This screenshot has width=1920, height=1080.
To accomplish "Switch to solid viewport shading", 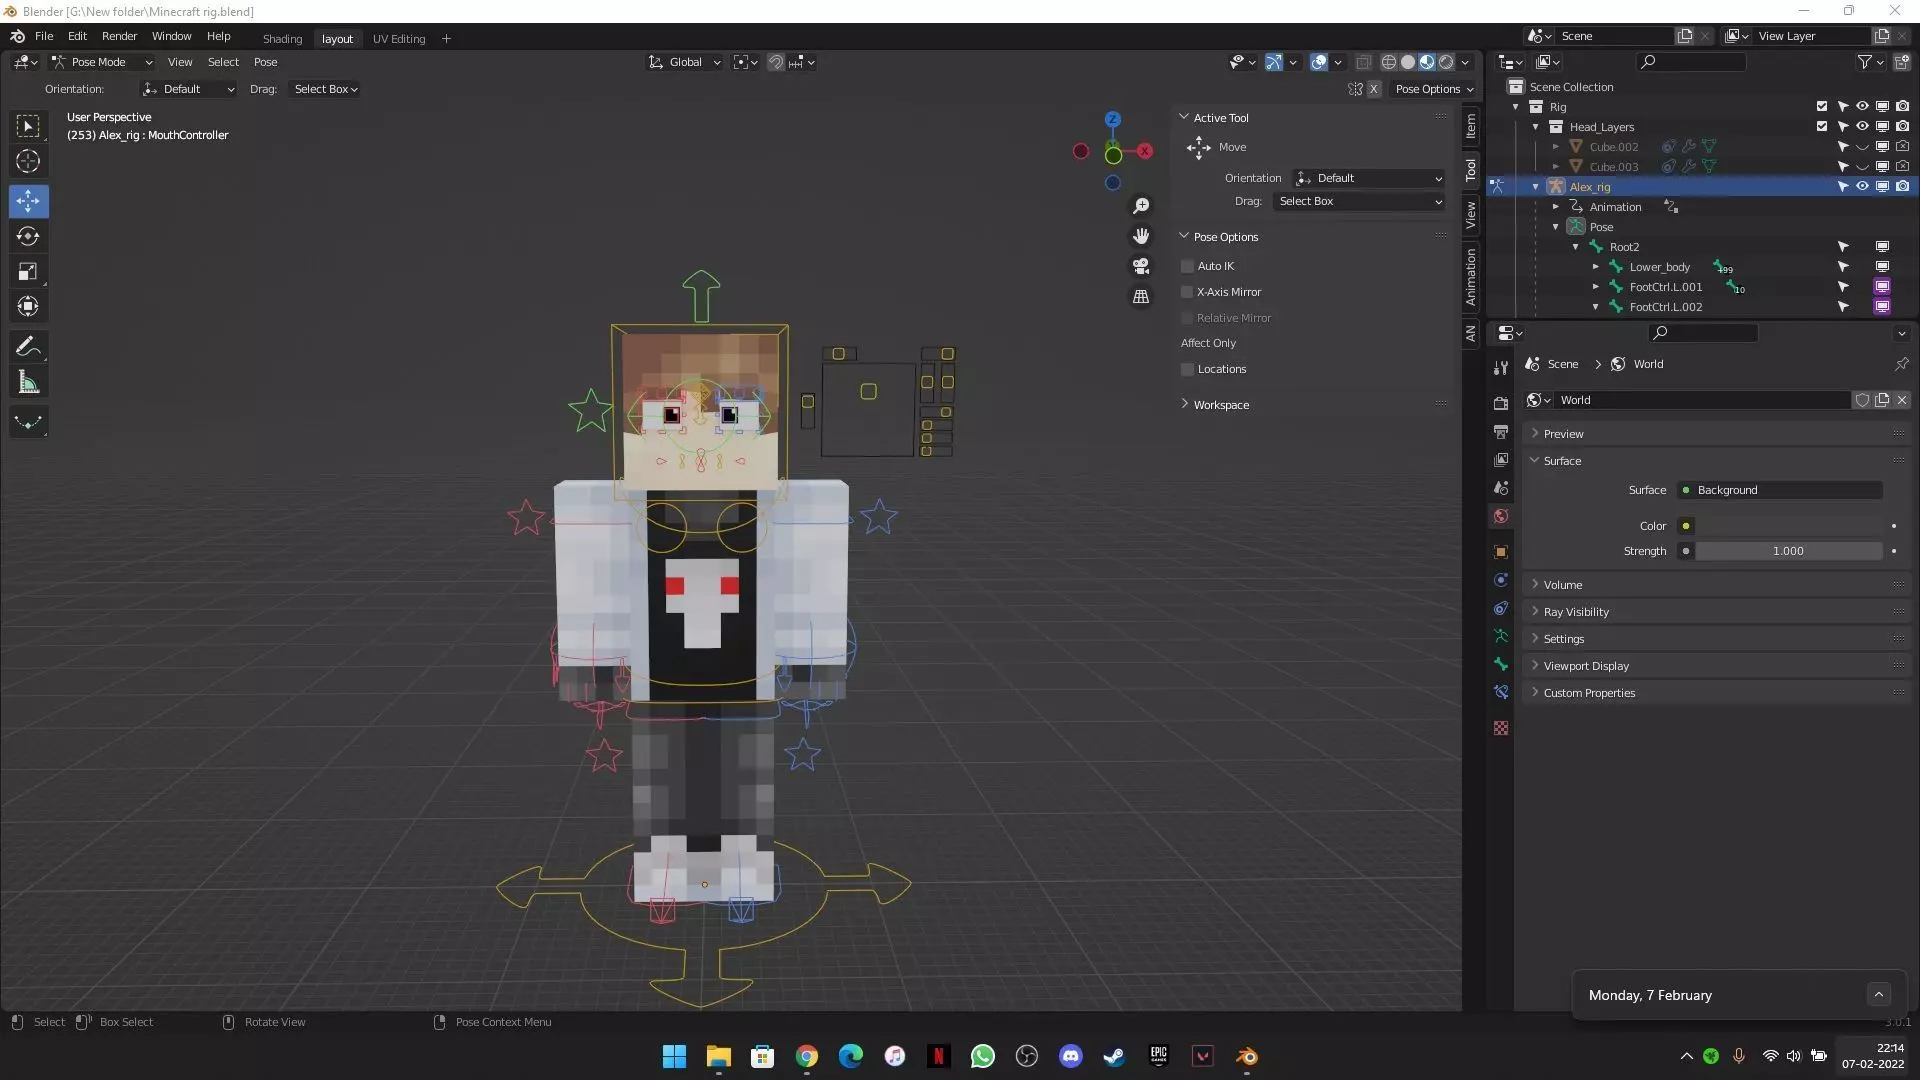I will (1407, 62).
